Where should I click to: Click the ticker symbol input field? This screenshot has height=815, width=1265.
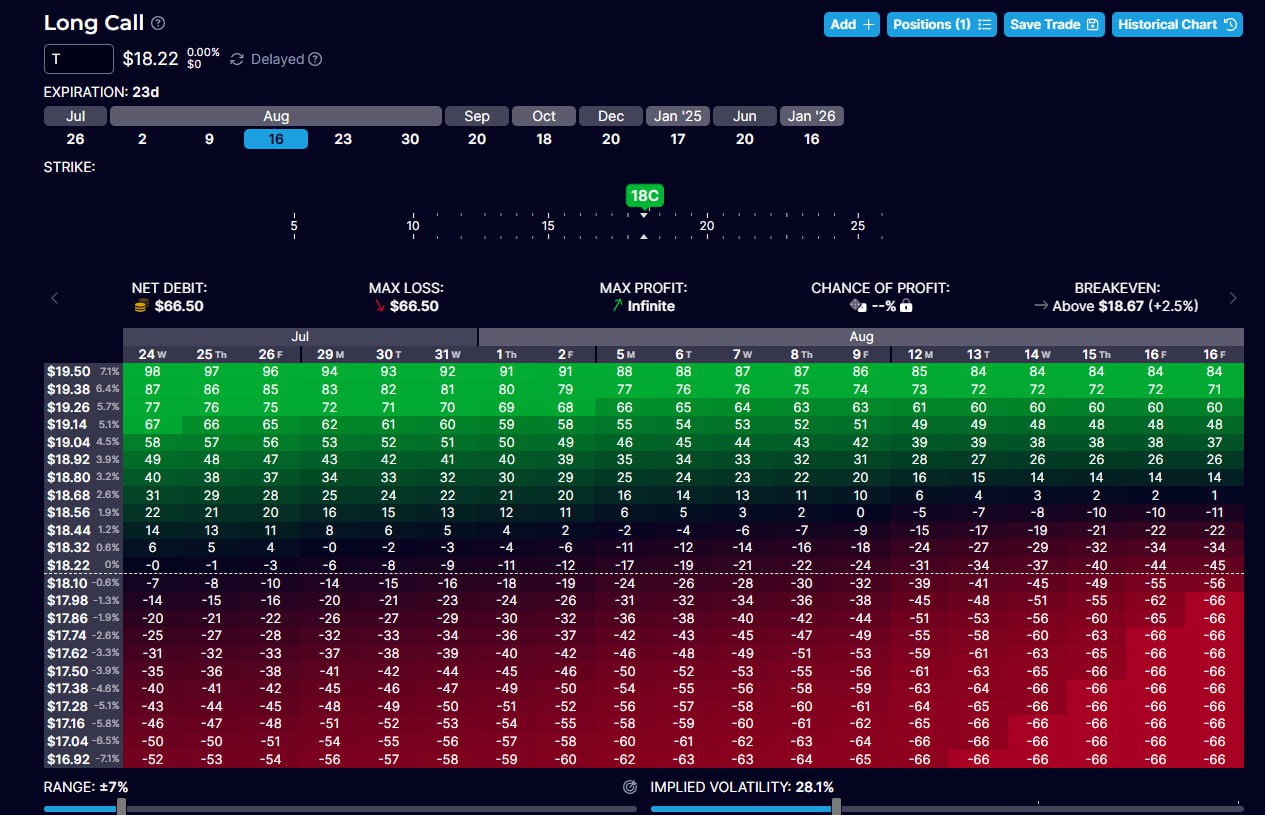pos(79,59)
